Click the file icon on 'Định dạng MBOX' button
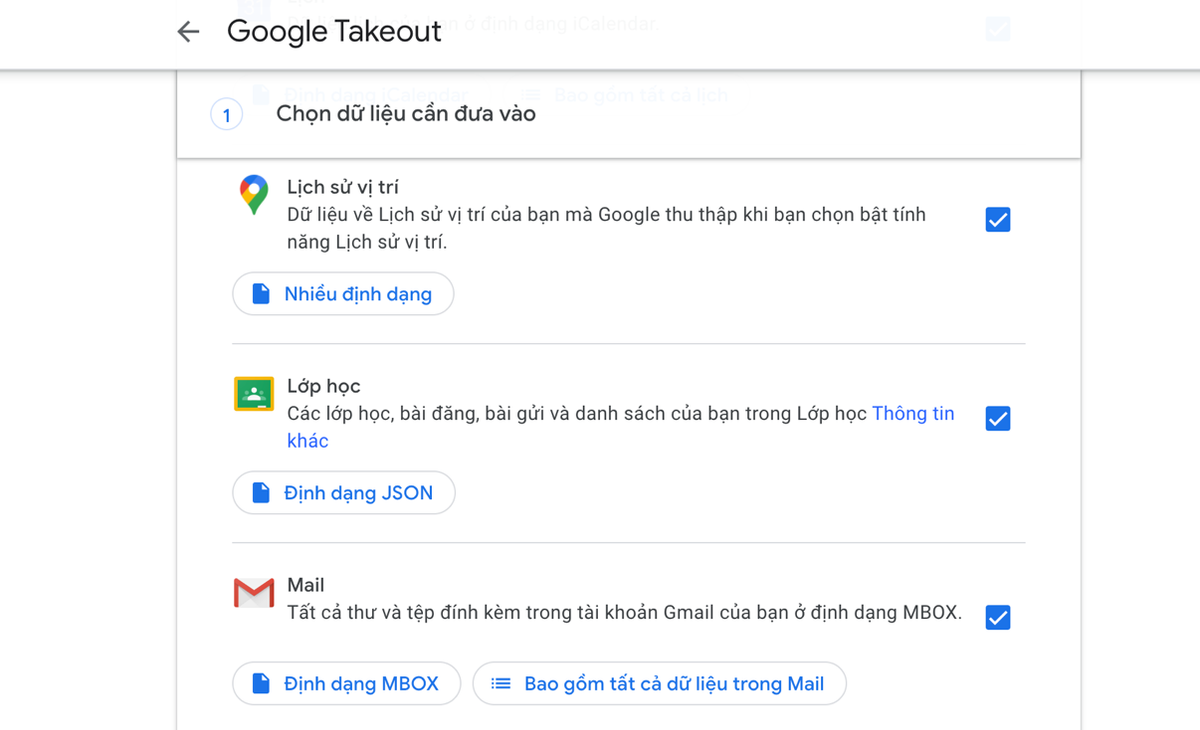1200x730 pixels. click(263, 683)
